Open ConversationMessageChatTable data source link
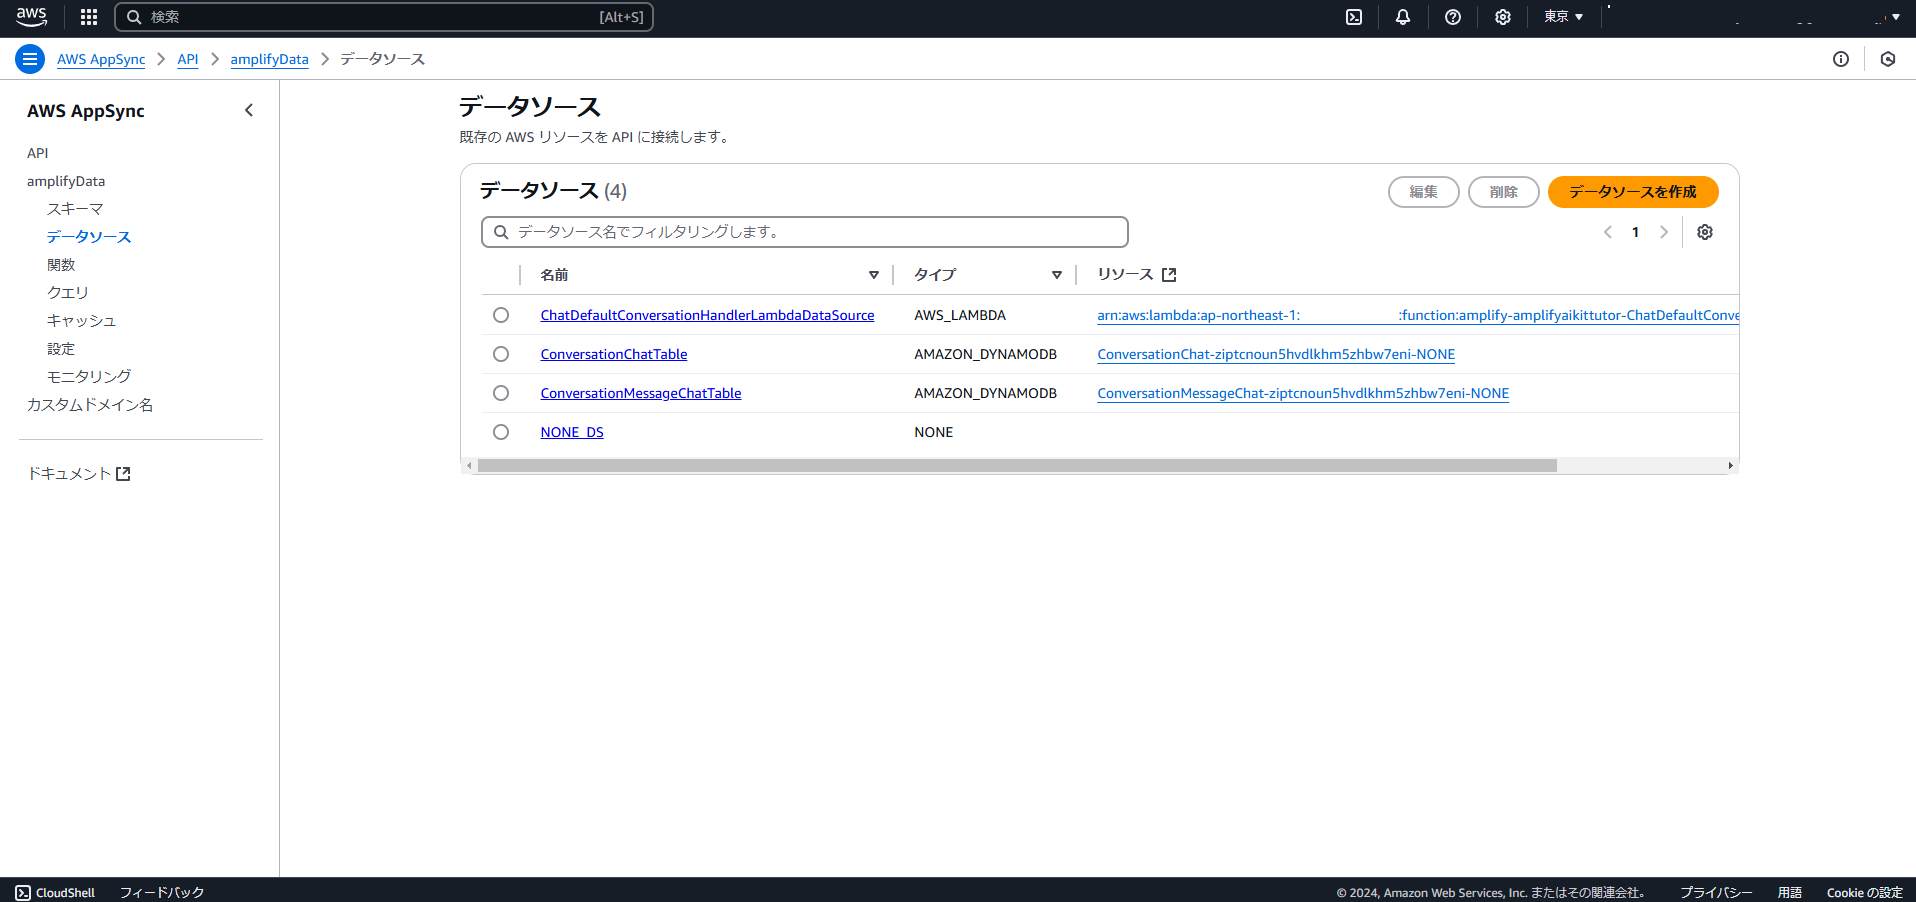Viewport: 1916px width, 902px height. pyautogui.click(x=641, y=393)
